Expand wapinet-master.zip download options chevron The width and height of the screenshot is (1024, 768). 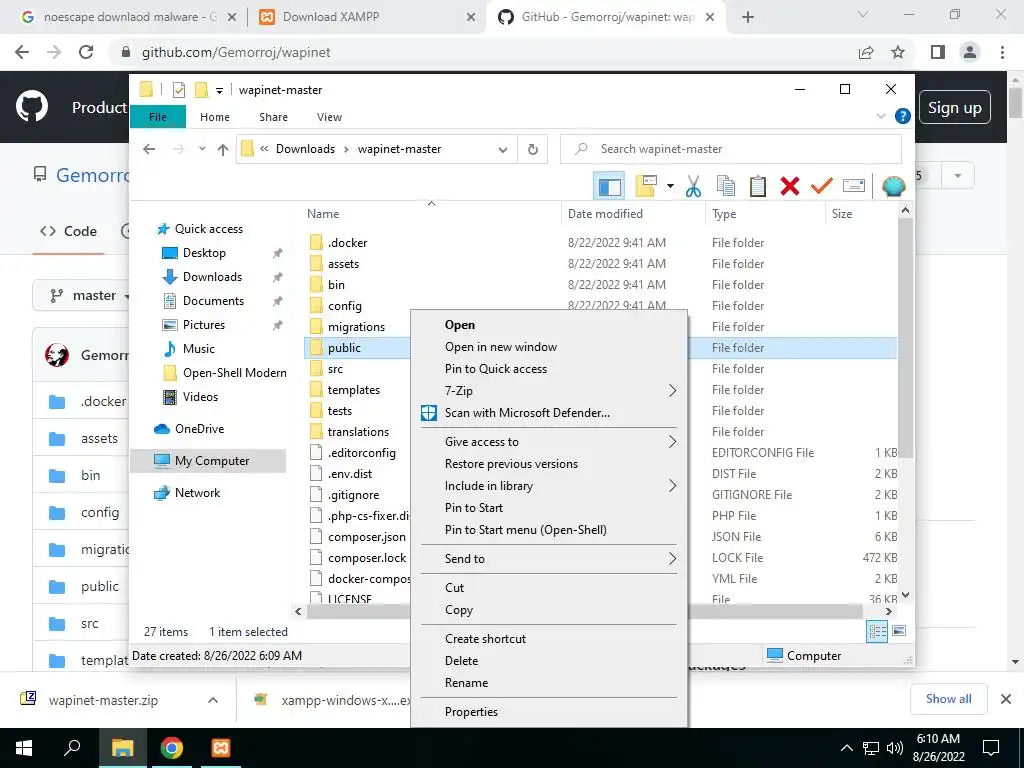213,700
